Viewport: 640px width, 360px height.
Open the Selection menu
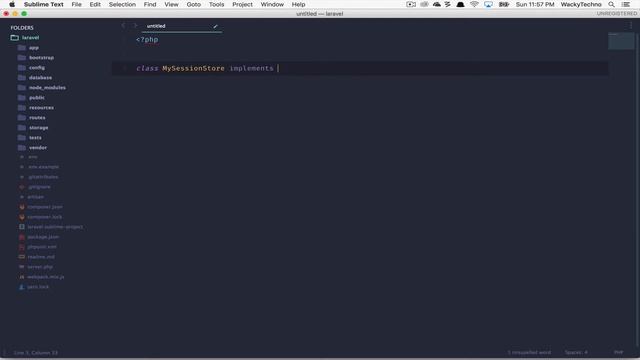[x=122, y=4]
